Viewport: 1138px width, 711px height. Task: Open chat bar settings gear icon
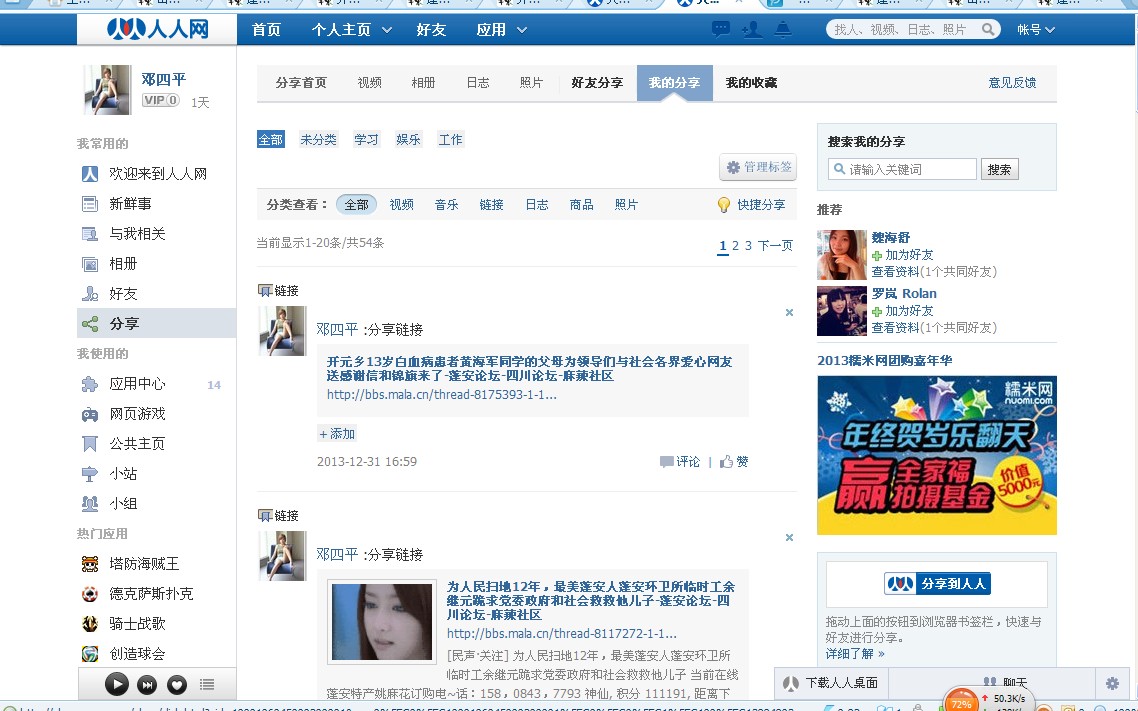click(x=1112, y=684)
